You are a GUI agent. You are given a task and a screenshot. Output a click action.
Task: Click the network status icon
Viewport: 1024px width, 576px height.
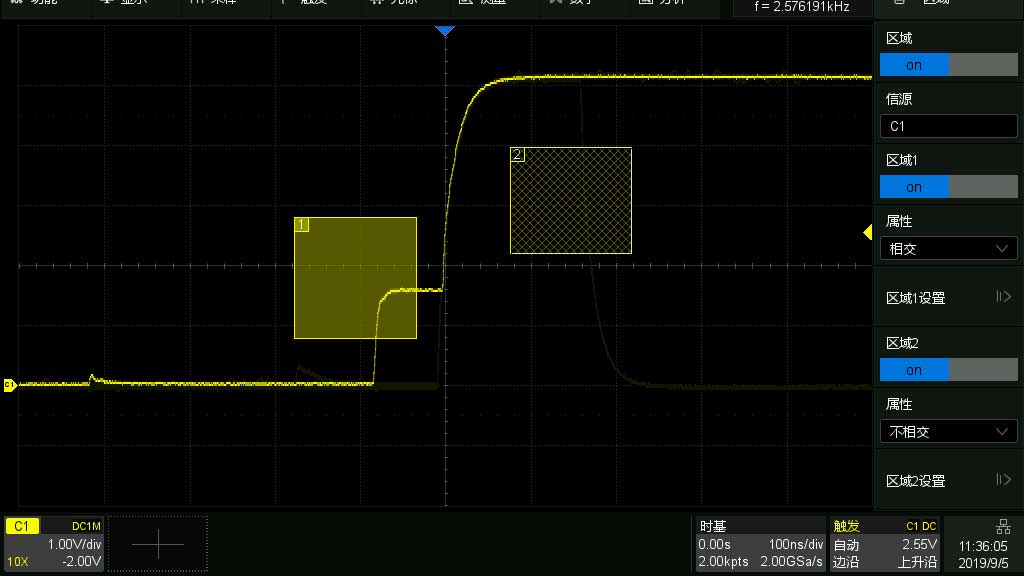(x=1003, y=527)
